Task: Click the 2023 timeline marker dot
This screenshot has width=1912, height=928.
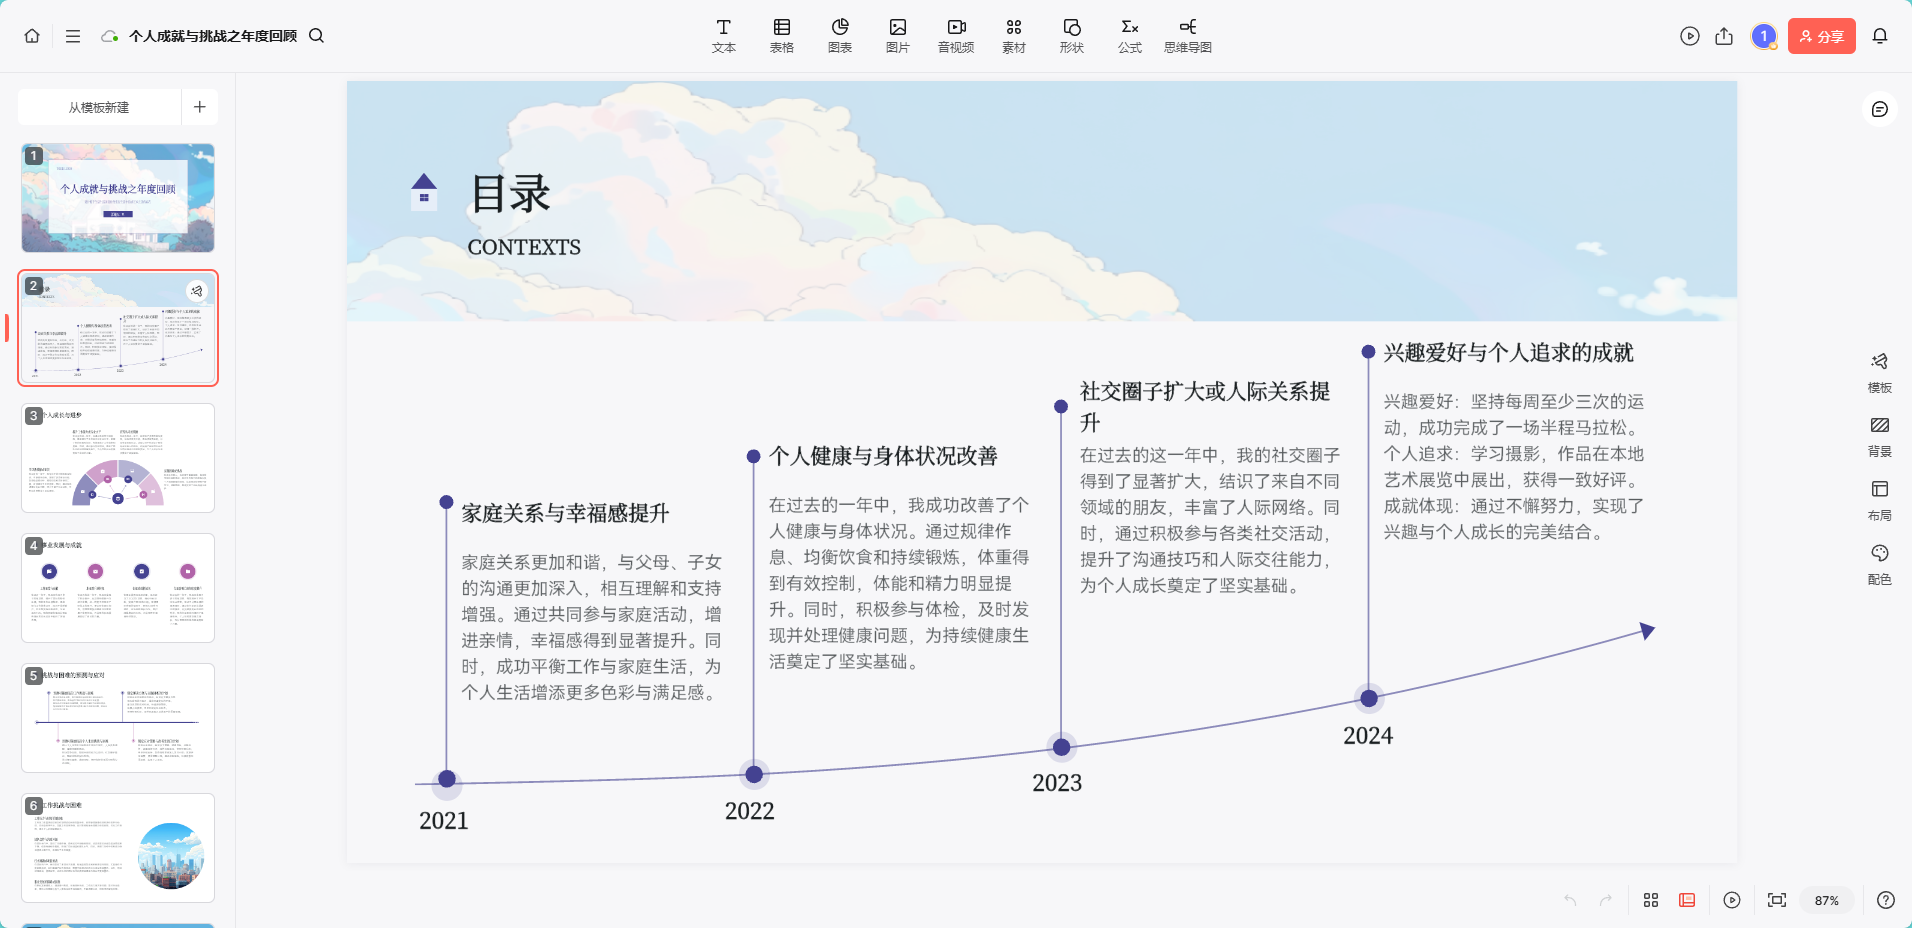Action: pos(1062,746)
